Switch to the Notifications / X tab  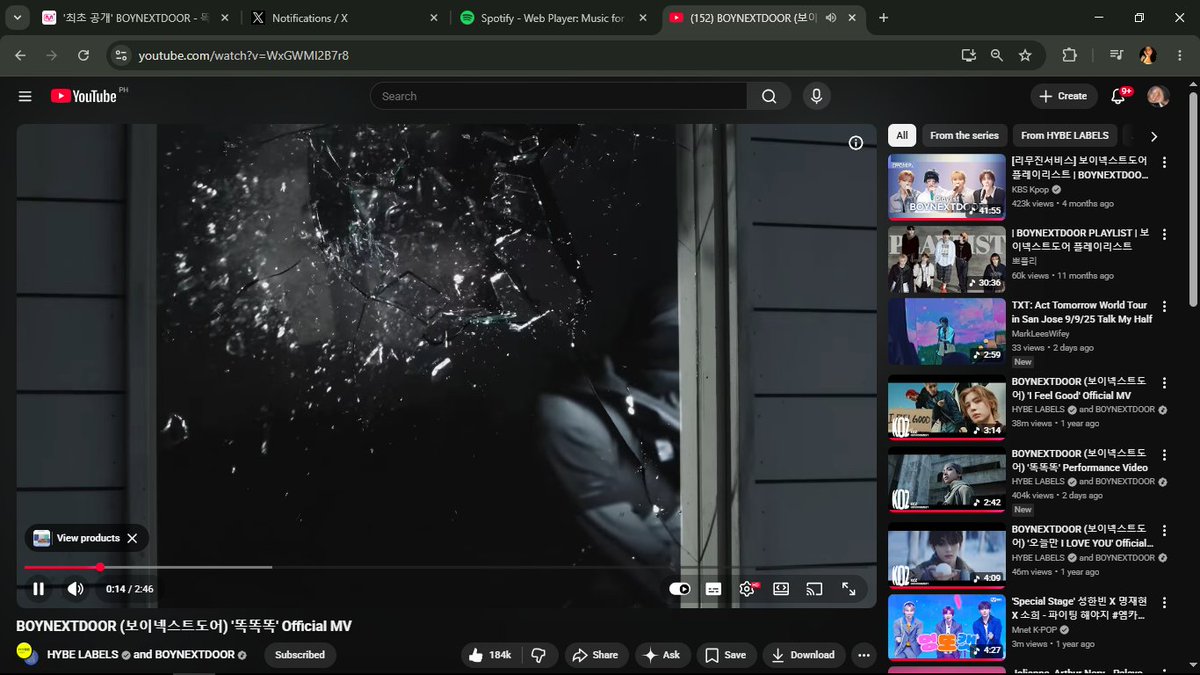344,18
